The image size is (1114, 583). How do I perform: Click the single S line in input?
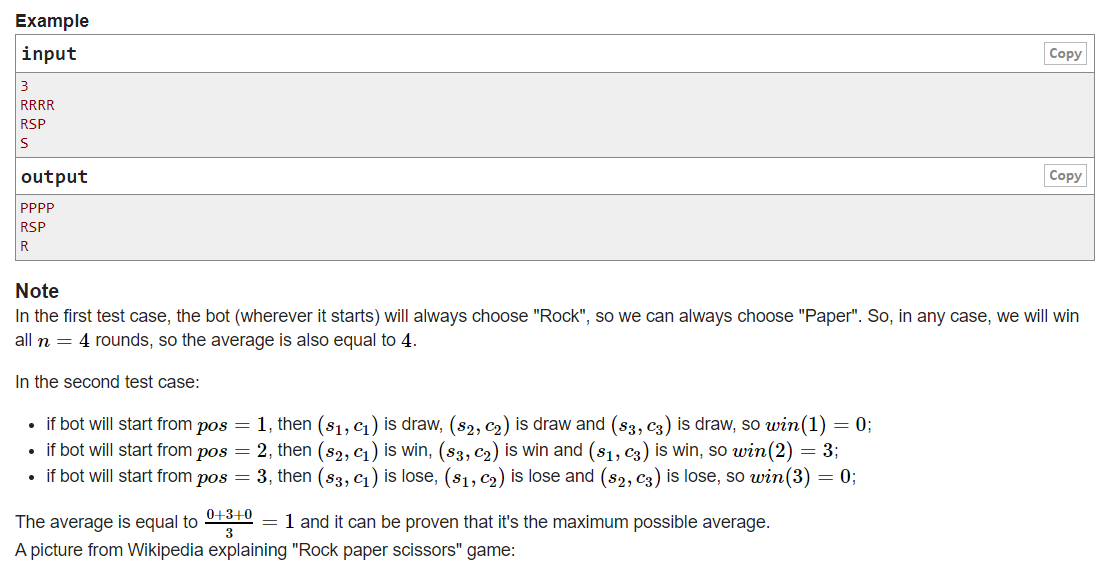pos(24,143)
